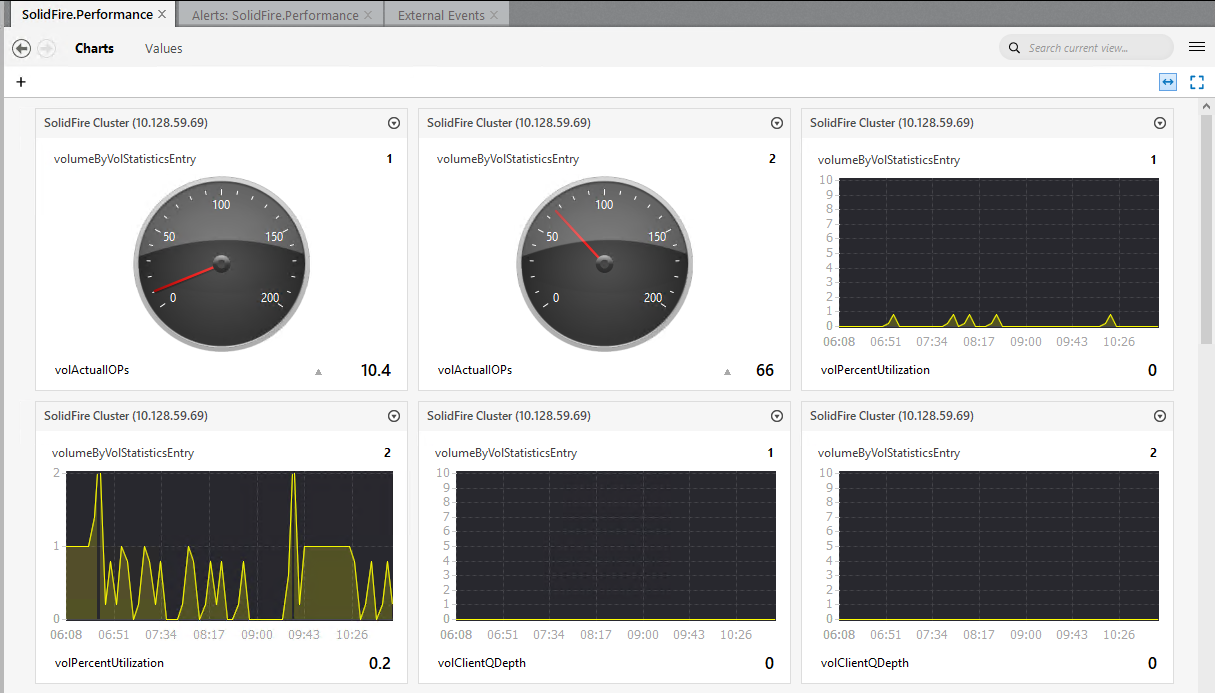
Task: Click the gauge showing 66 IOPs
Action: coord(604,264)
